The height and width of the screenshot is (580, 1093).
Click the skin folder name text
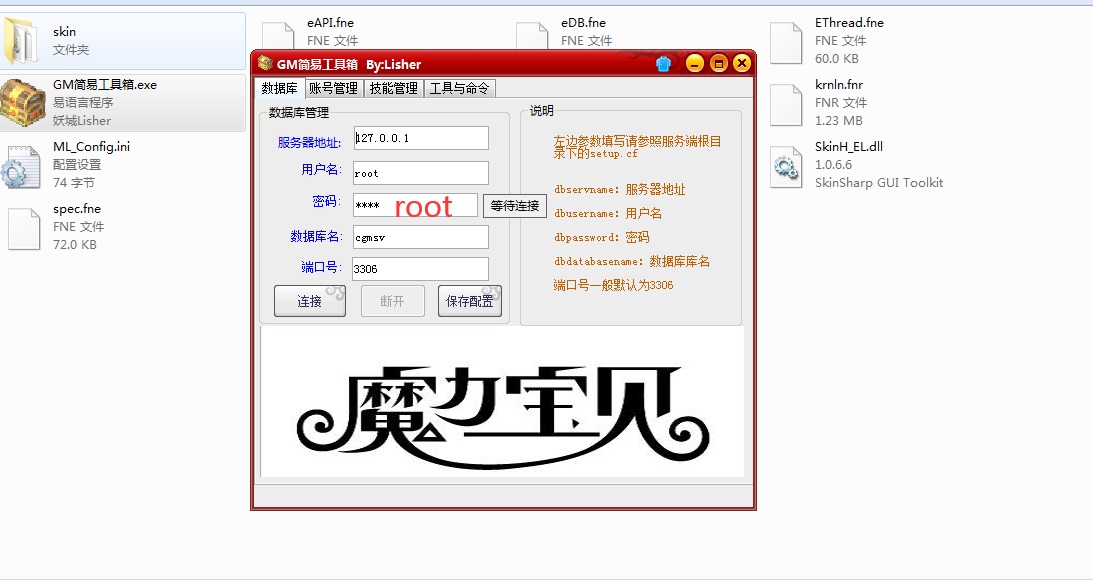pyautogui.click(x=64, y=31)
